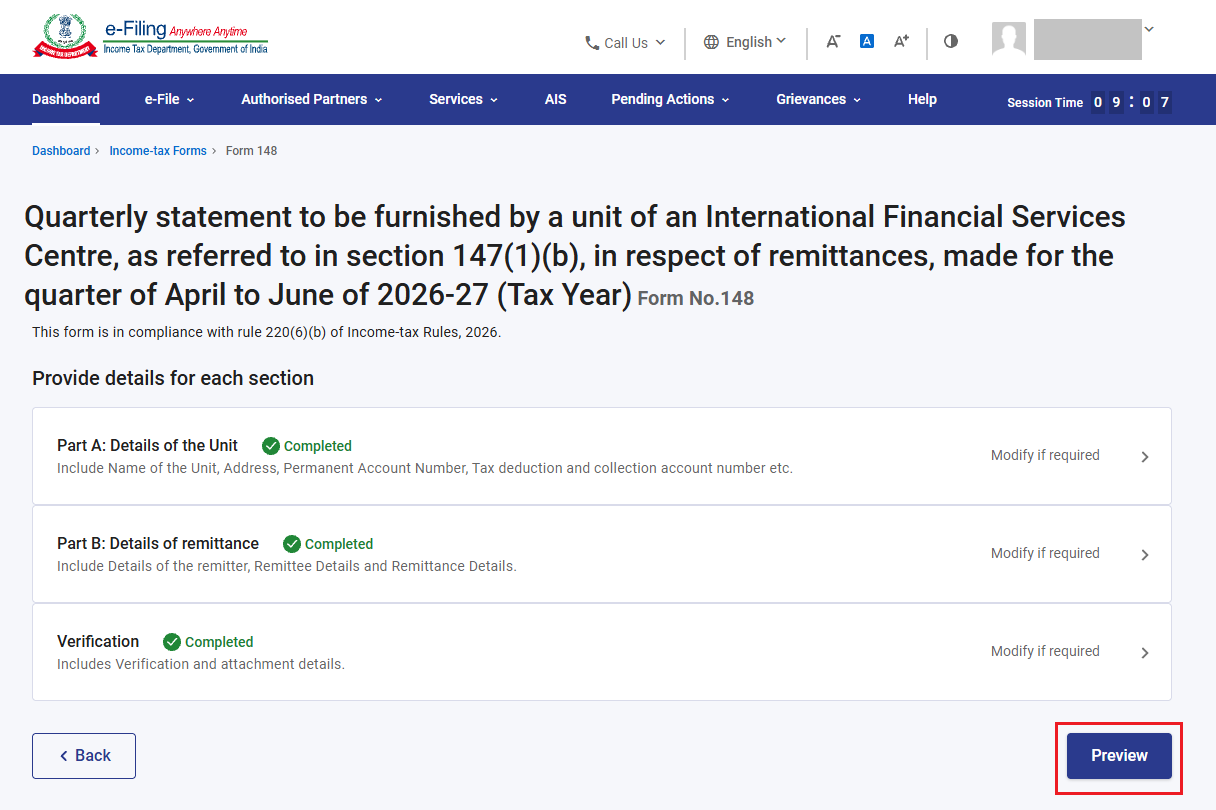Open Income-tax Forms breadcrumb link
1216x810 pixels.
[x=158, y=151]
